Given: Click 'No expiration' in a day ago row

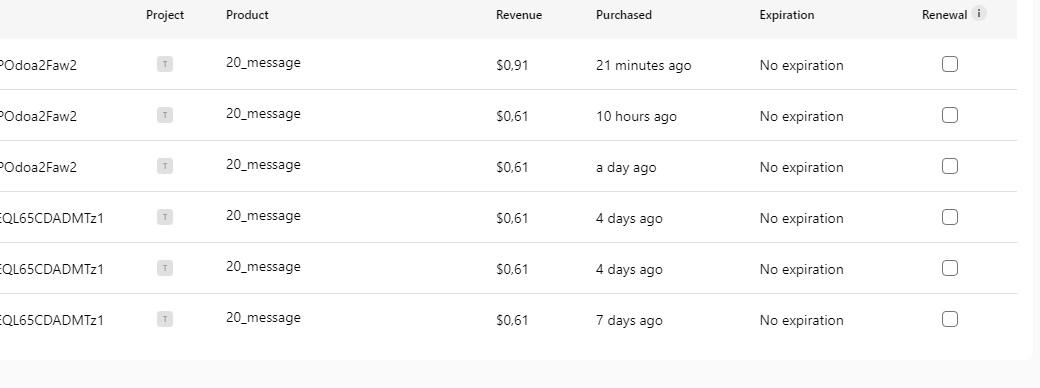Looking at the screenshot, I should (x=801, y=167).
